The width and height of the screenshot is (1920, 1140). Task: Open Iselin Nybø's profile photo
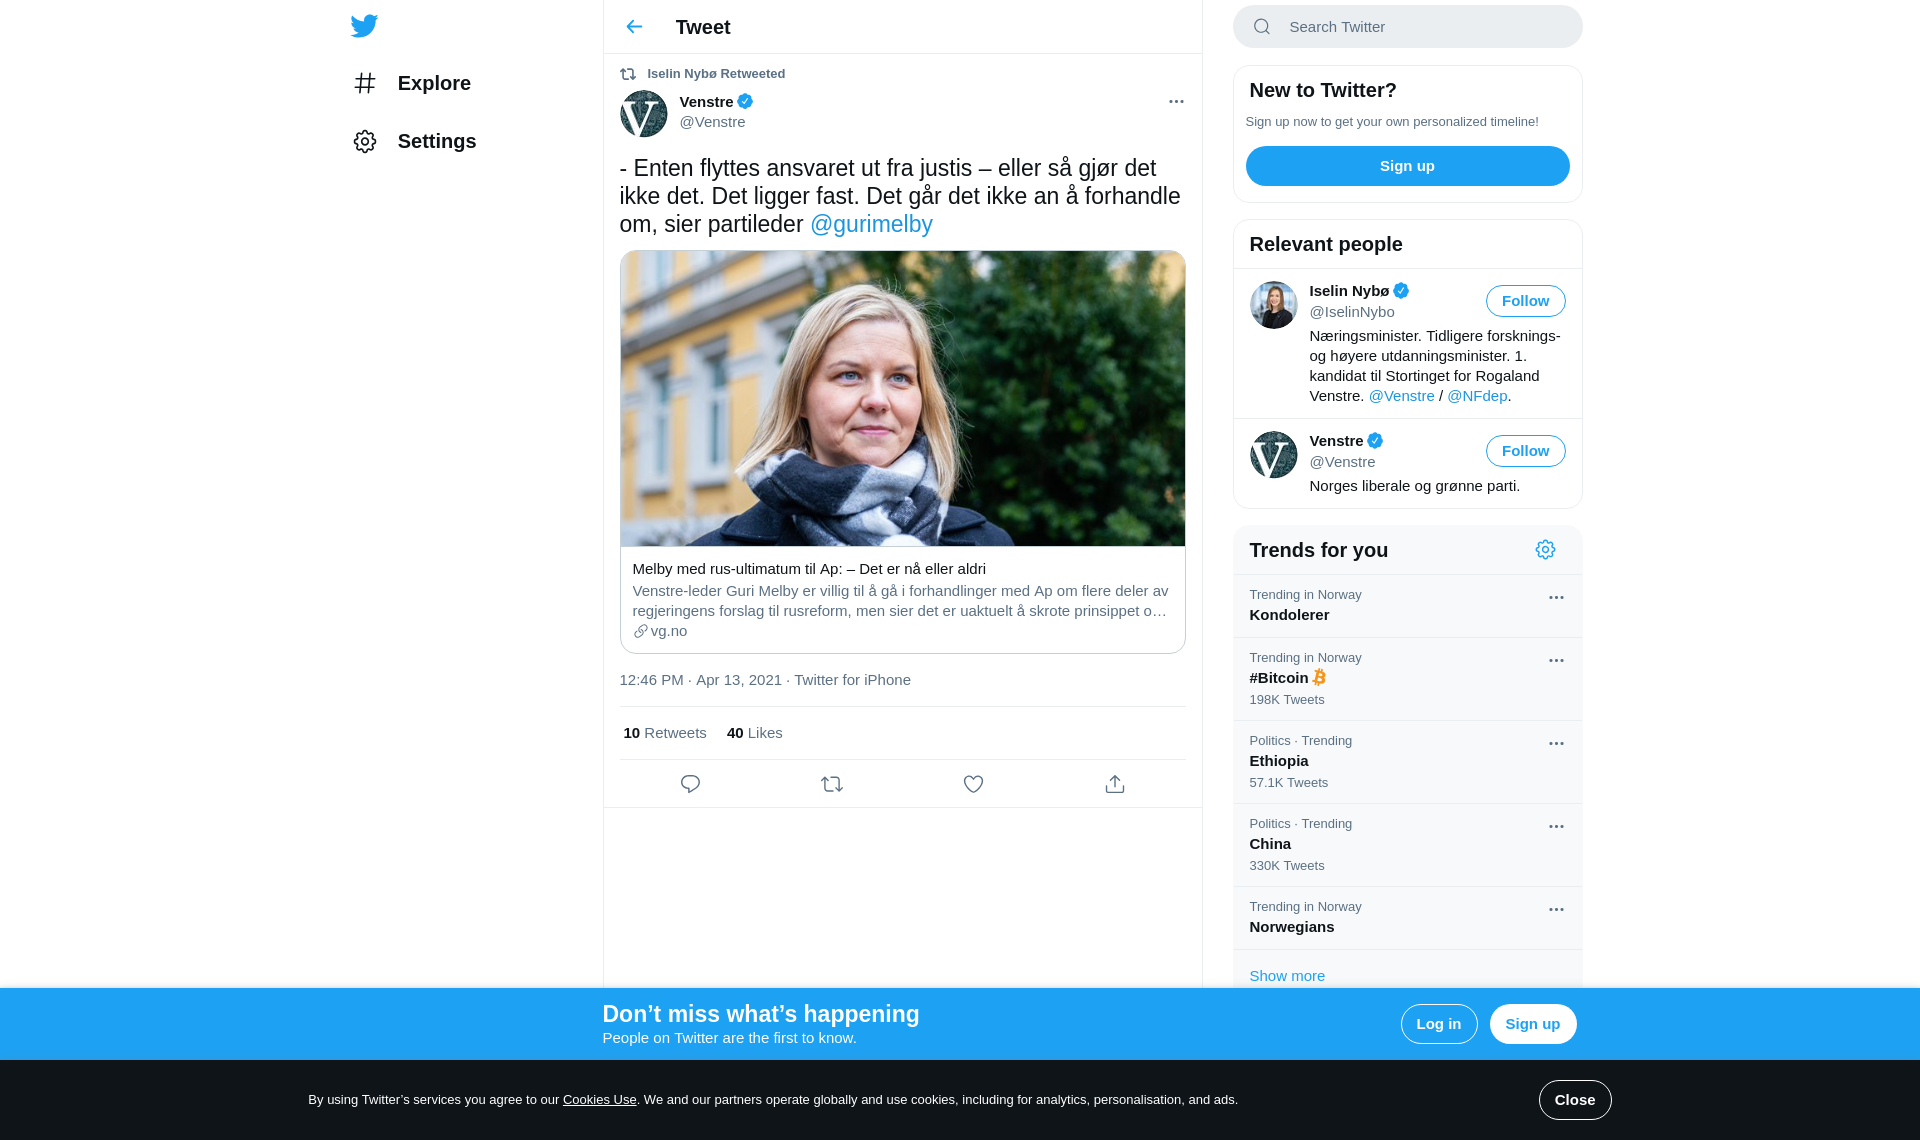1274,305
